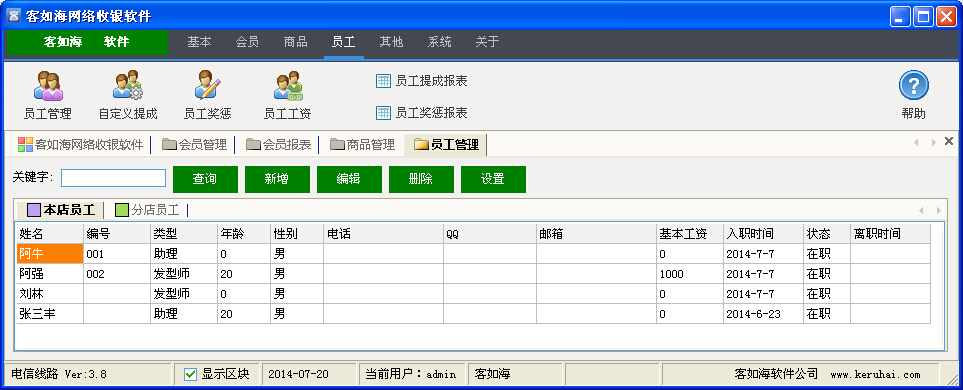Sort by 入职时间 column header
The height and width of the screenshot is (390, 963).
pyautogui.click(x=763, y=234)
